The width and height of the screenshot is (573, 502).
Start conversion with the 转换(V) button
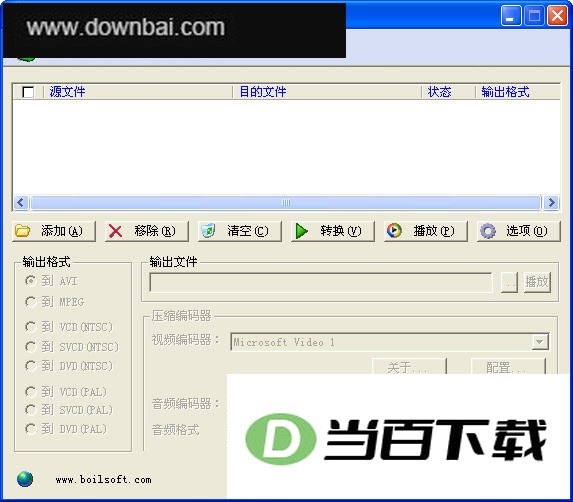coord(333,231)
